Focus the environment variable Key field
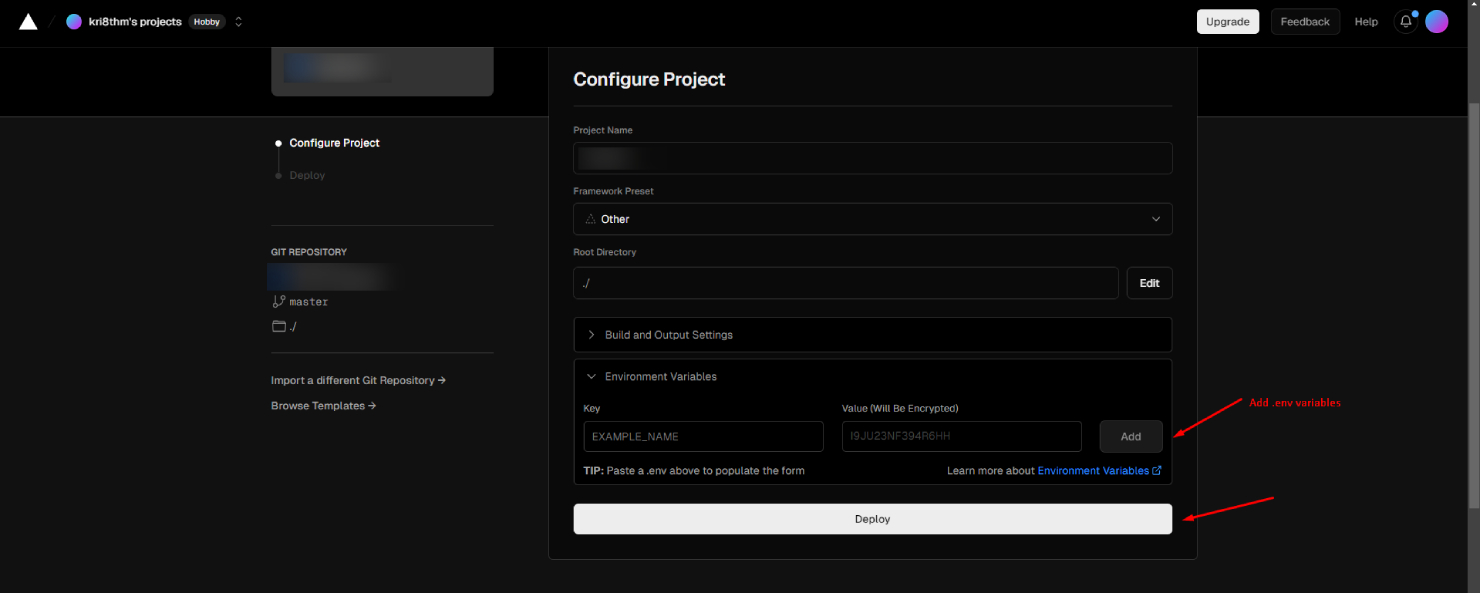 pos(703,437)
